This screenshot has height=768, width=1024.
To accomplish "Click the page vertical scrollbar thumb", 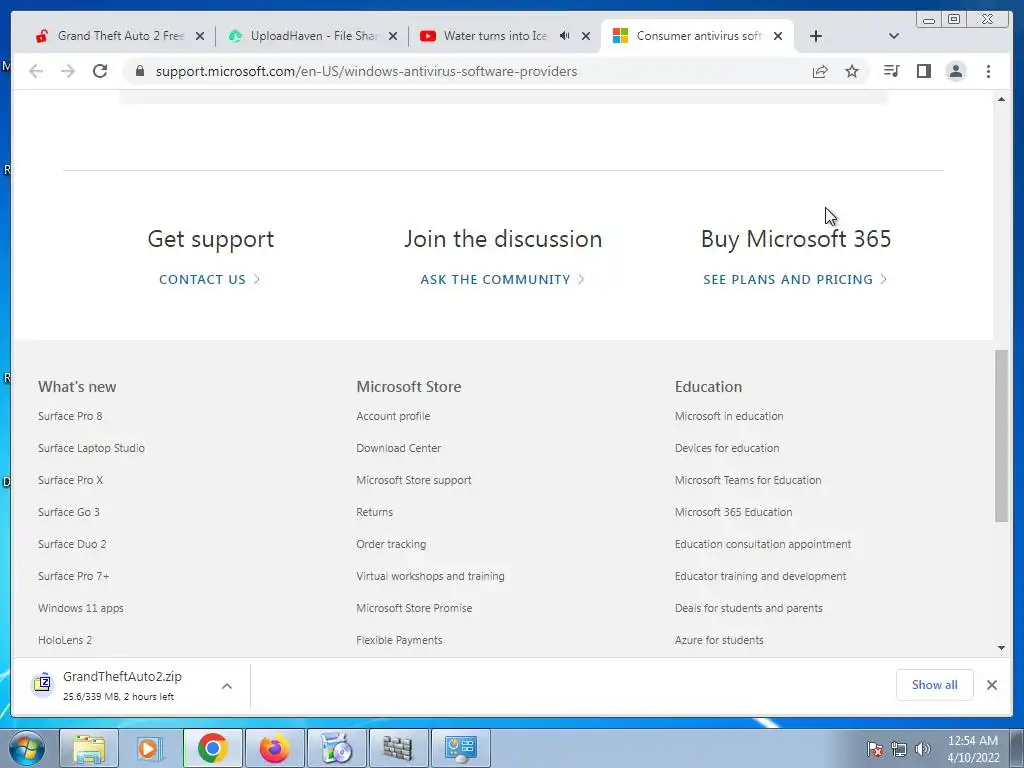I will click(1001, 436).
